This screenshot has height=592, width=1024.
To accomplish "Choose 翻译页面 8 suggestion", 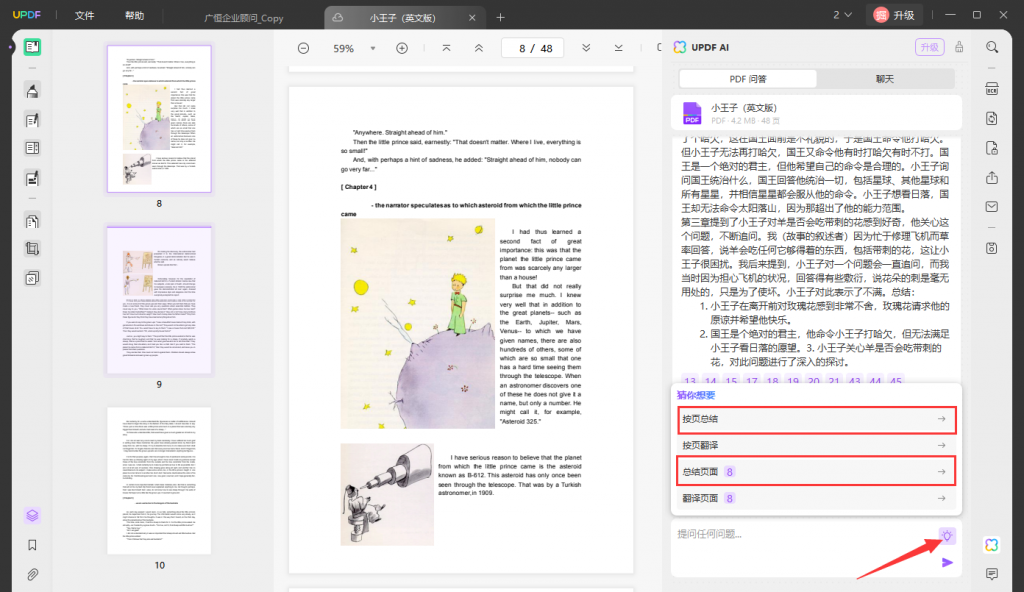I will pos(816,499).
